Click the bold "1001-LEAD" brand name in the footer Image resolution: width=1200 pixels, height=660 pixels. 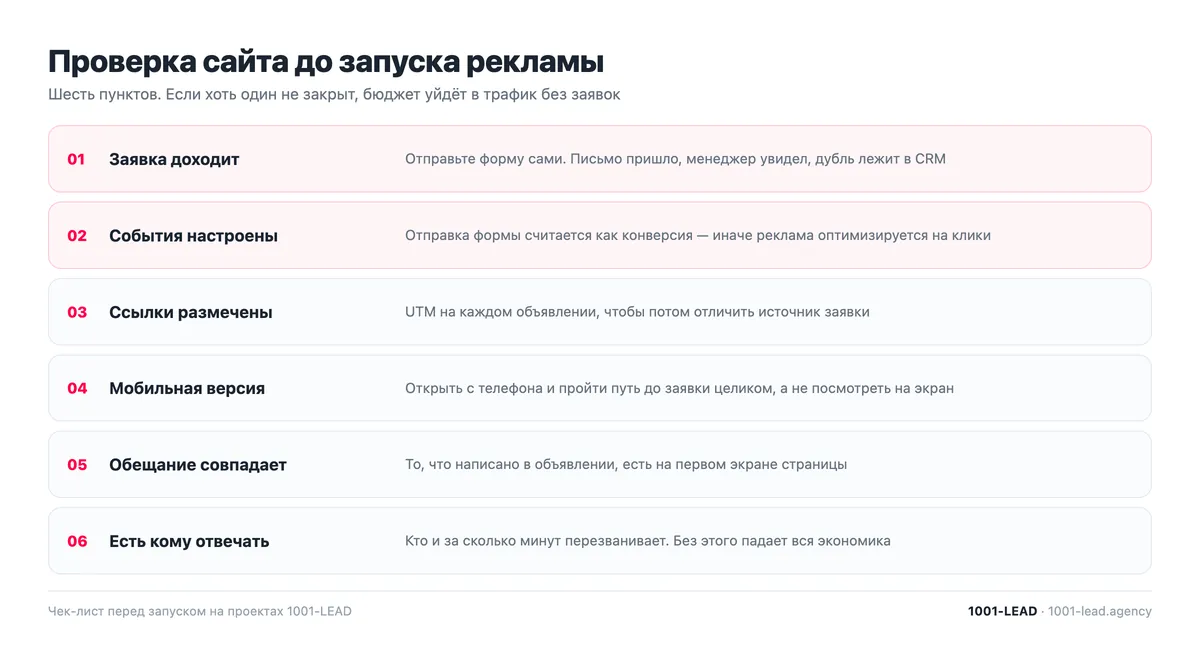(x=1002, y=611)
